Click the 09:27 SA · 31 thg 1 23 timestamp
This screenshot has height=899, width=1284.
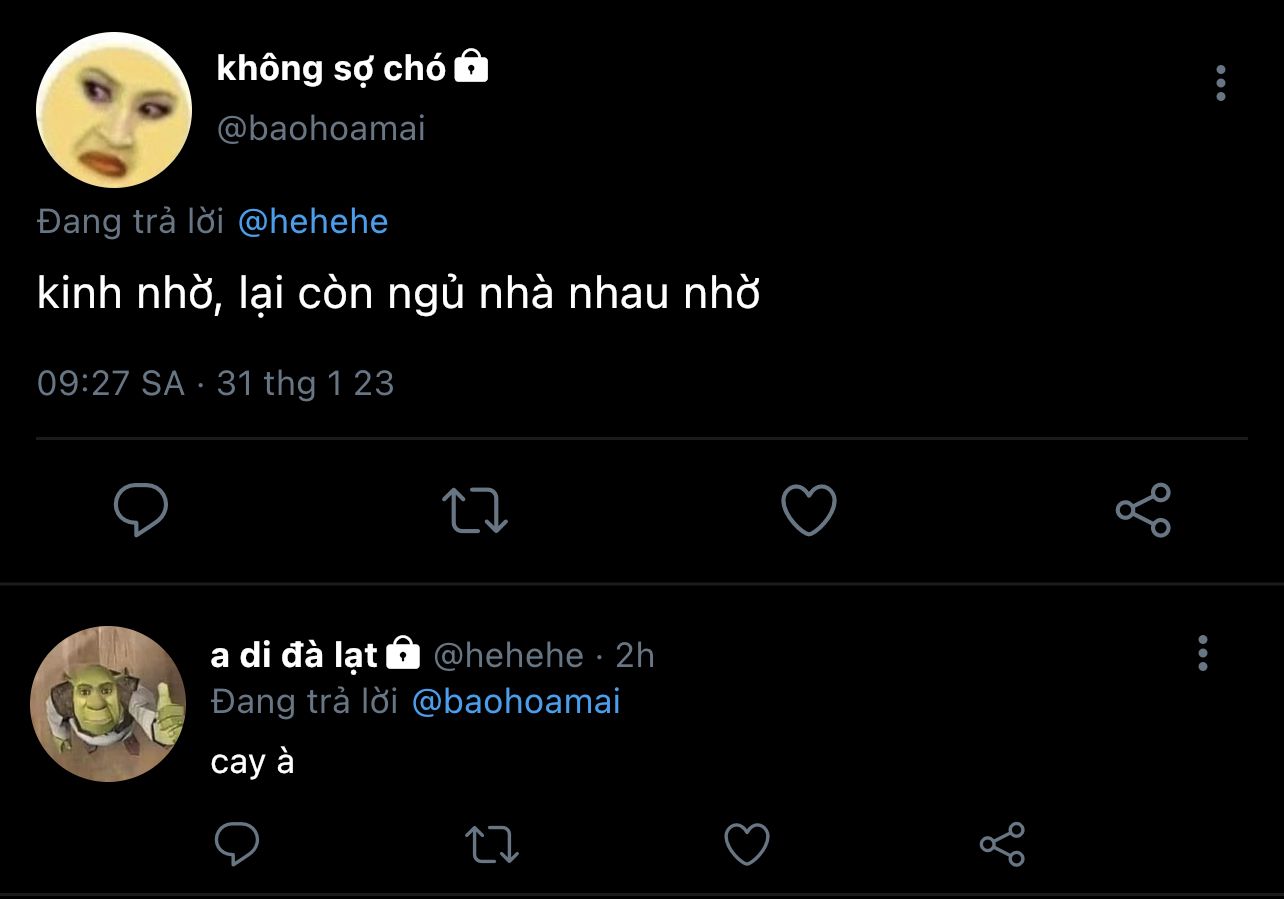(216, 383)
